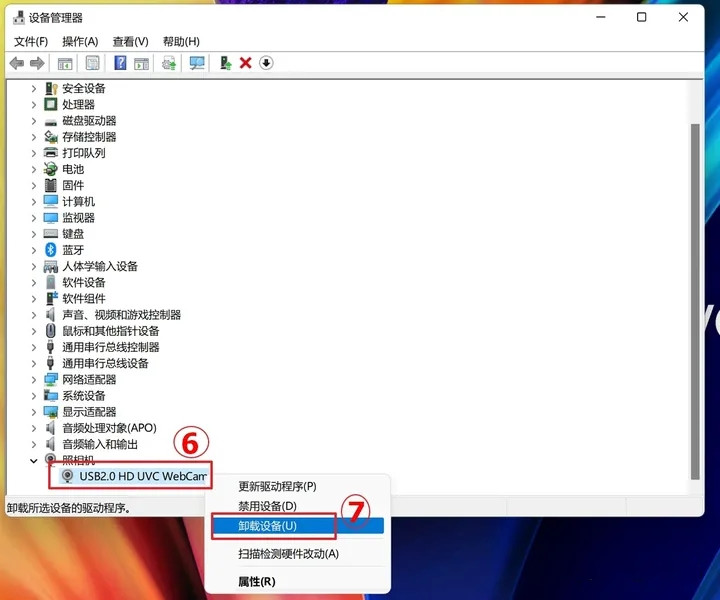Click the back arrow toolbar icon
This screenshot has height=600, width=720.
coord(16,63)
